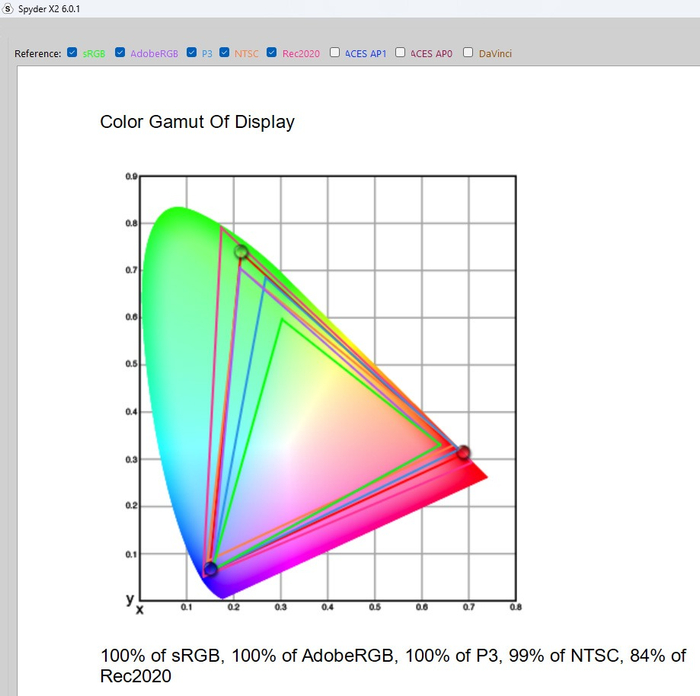Click the green primary marker on chart
700x696 pixels.
click(241, 252)
